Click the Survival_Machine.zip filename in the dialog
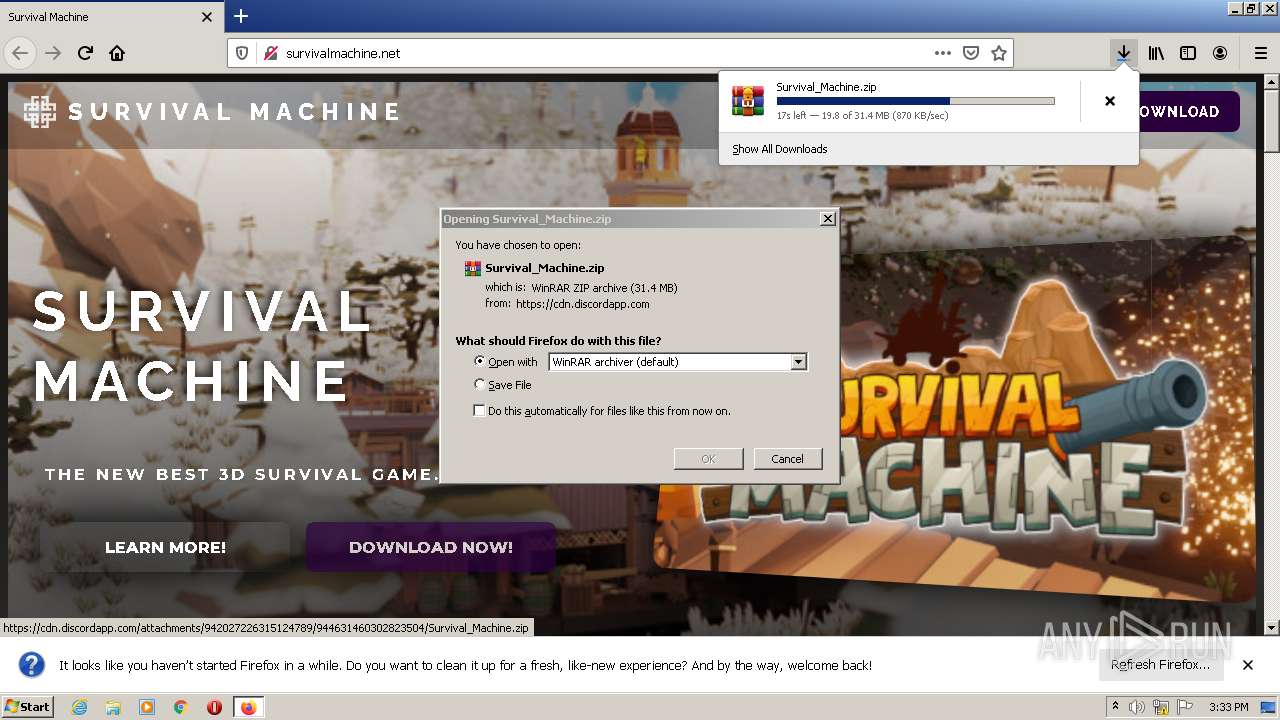 (545, 268)
